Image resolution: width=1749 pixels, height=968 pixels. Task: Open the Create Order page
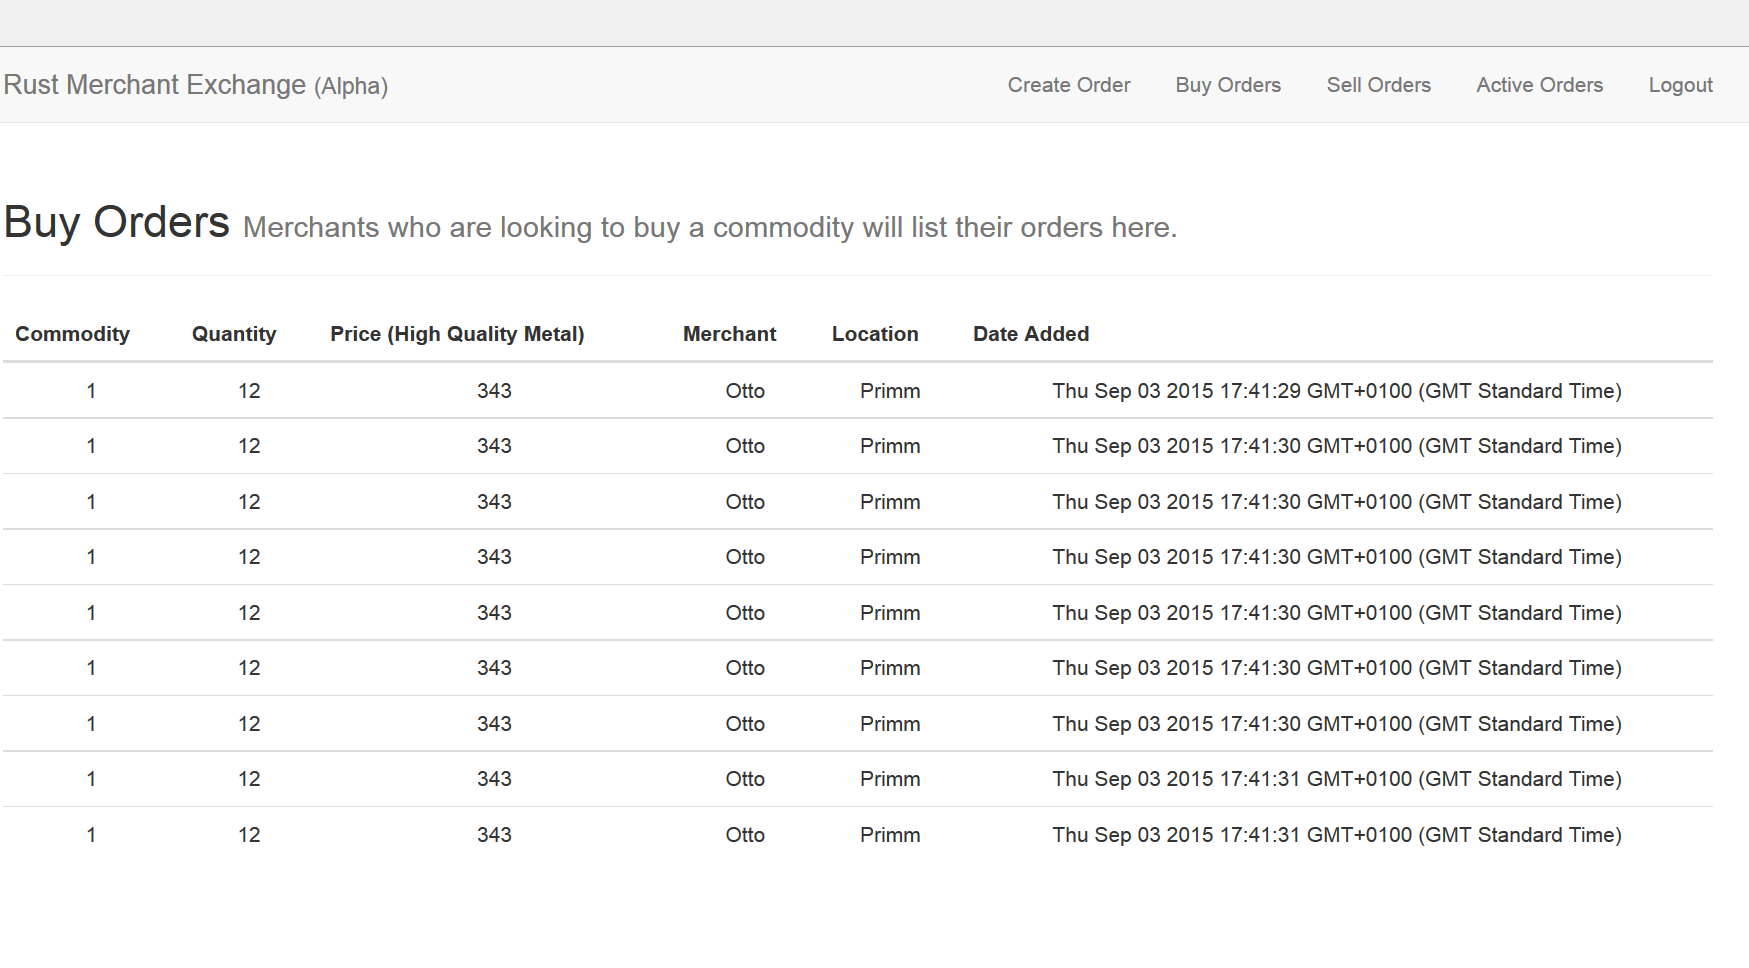pos(1068,85)
